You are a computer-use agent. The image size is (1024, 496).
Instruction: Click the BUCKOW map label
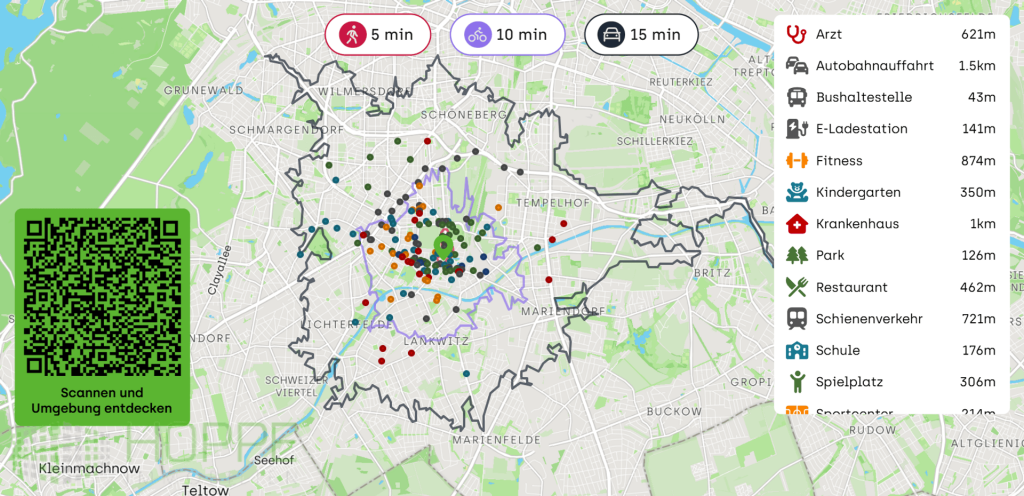click(x=674, y=412)
